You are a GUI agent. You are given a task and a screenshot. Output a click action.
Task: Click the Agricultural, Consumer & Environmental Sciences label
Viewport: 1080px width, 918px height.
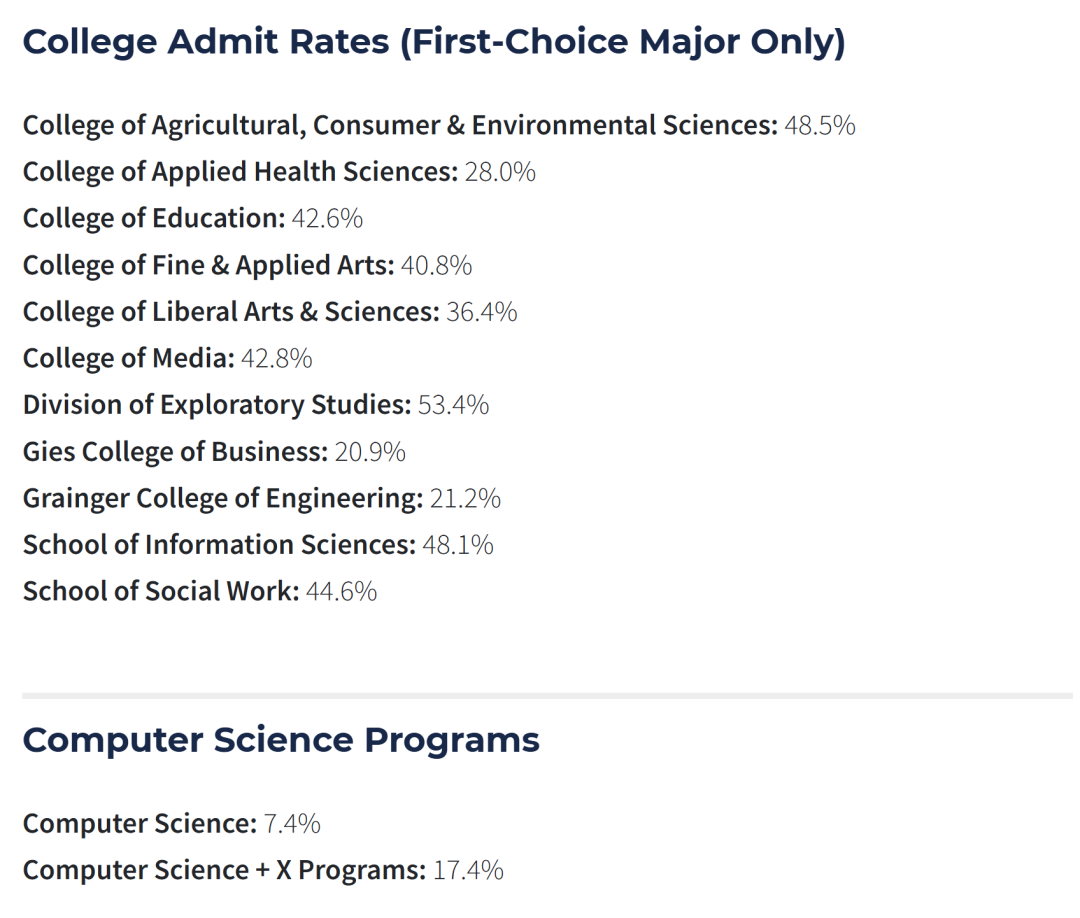click(399, 125)
